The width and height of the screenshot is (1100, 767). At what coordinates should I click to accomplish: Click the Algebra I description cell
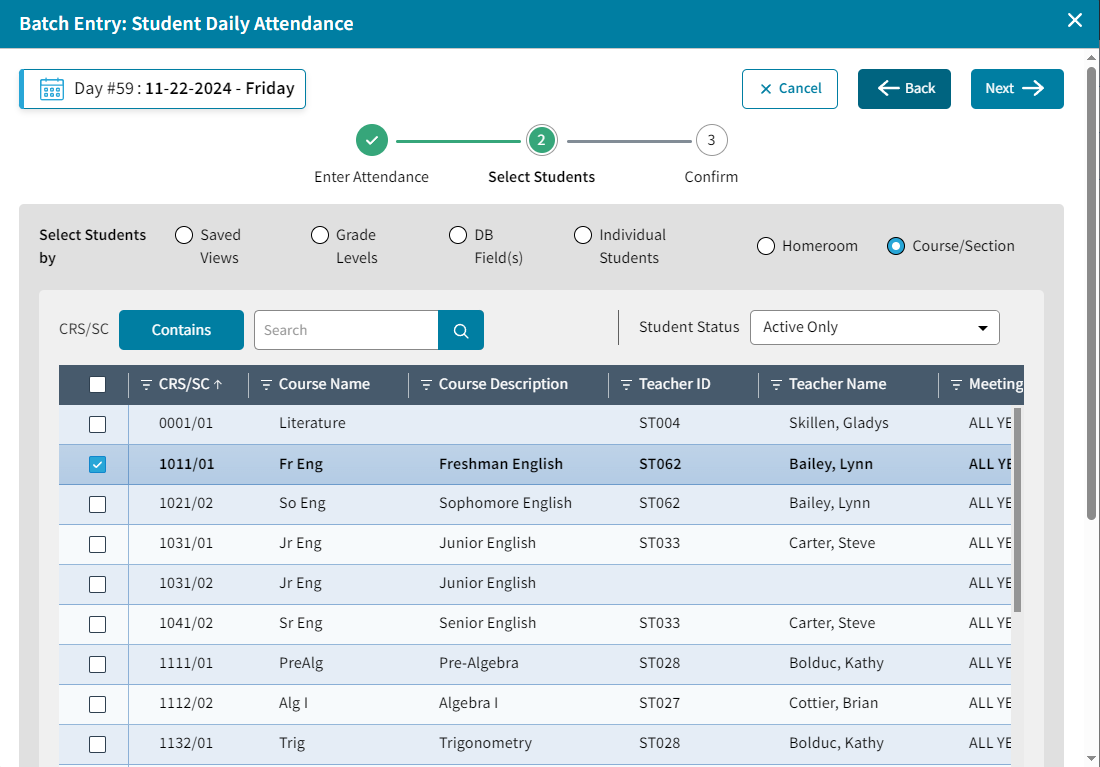469,704
